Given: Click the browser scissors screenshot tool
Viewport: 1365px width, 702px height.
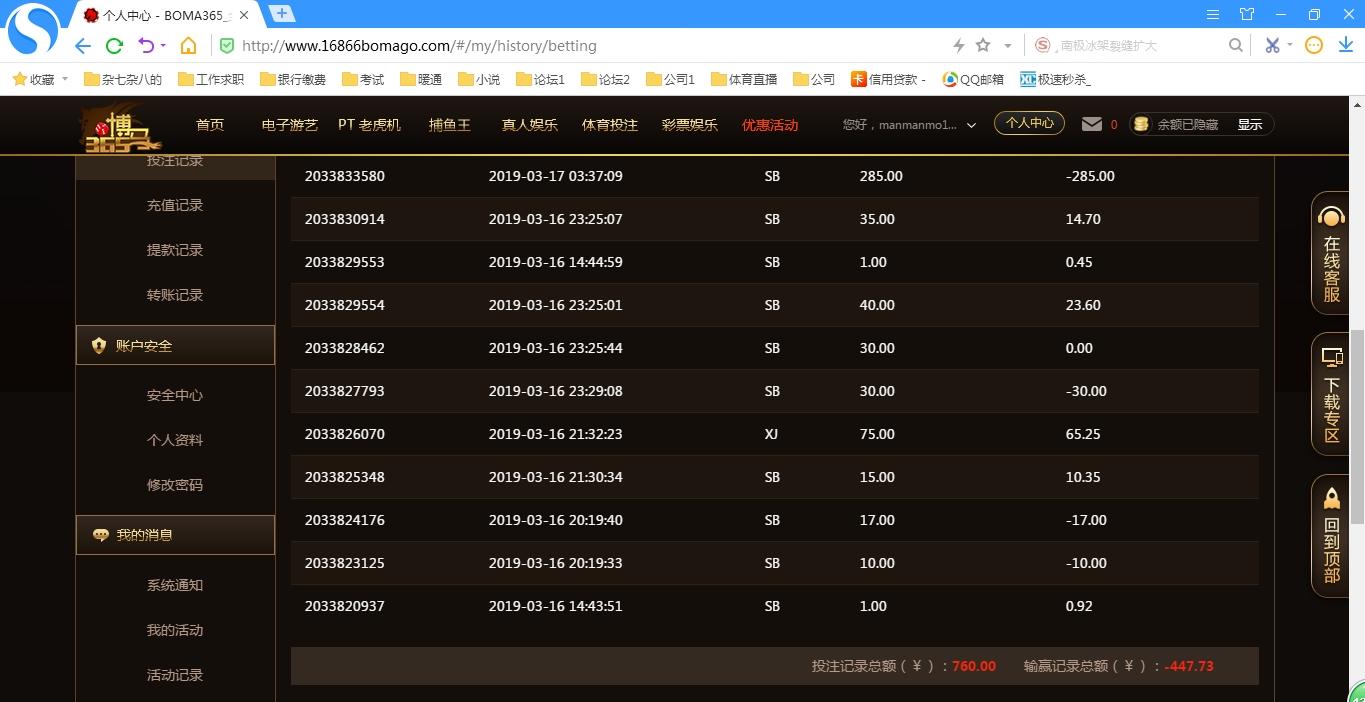Looking at the screenshot, I should coord(1272,45).
